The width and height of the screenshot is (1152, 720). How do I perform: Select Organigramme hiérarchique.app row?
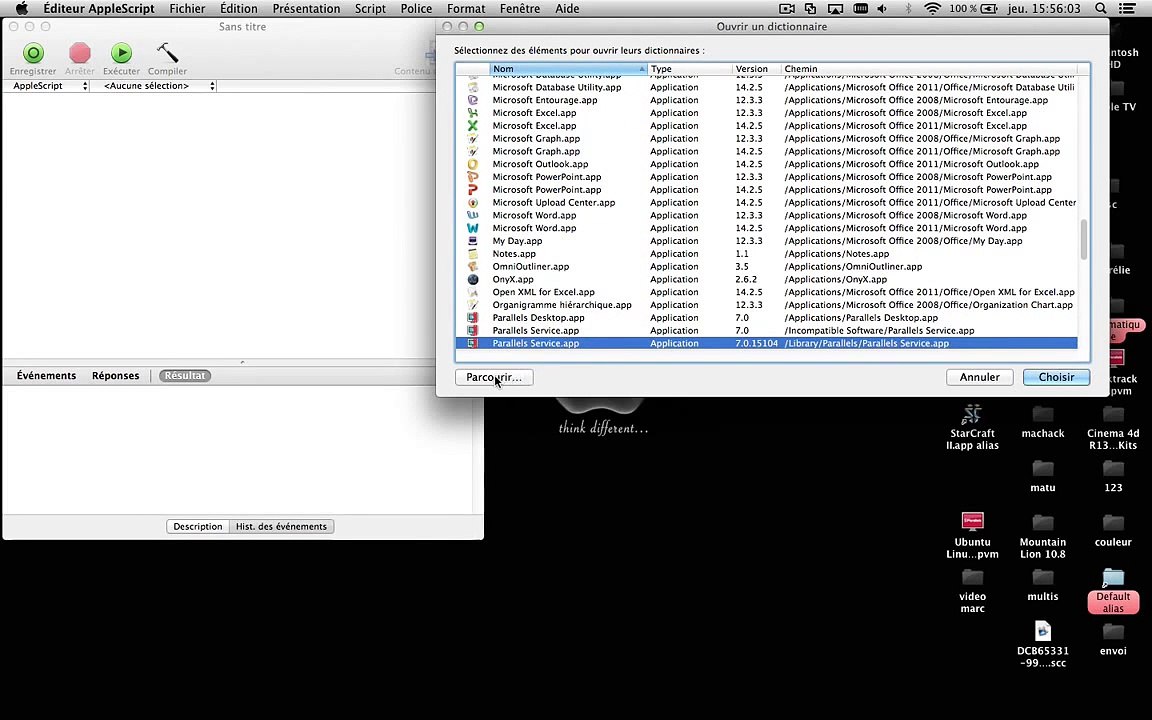766,305
